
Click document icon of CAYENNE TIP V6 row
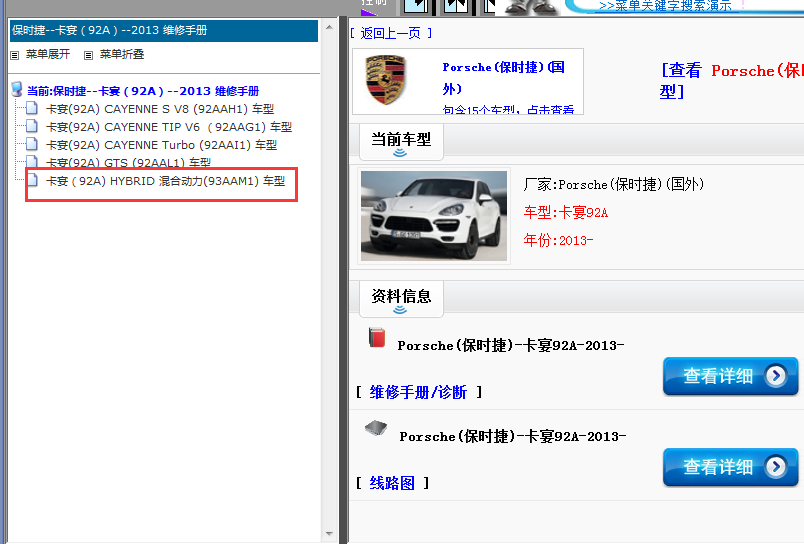point(32,126)
